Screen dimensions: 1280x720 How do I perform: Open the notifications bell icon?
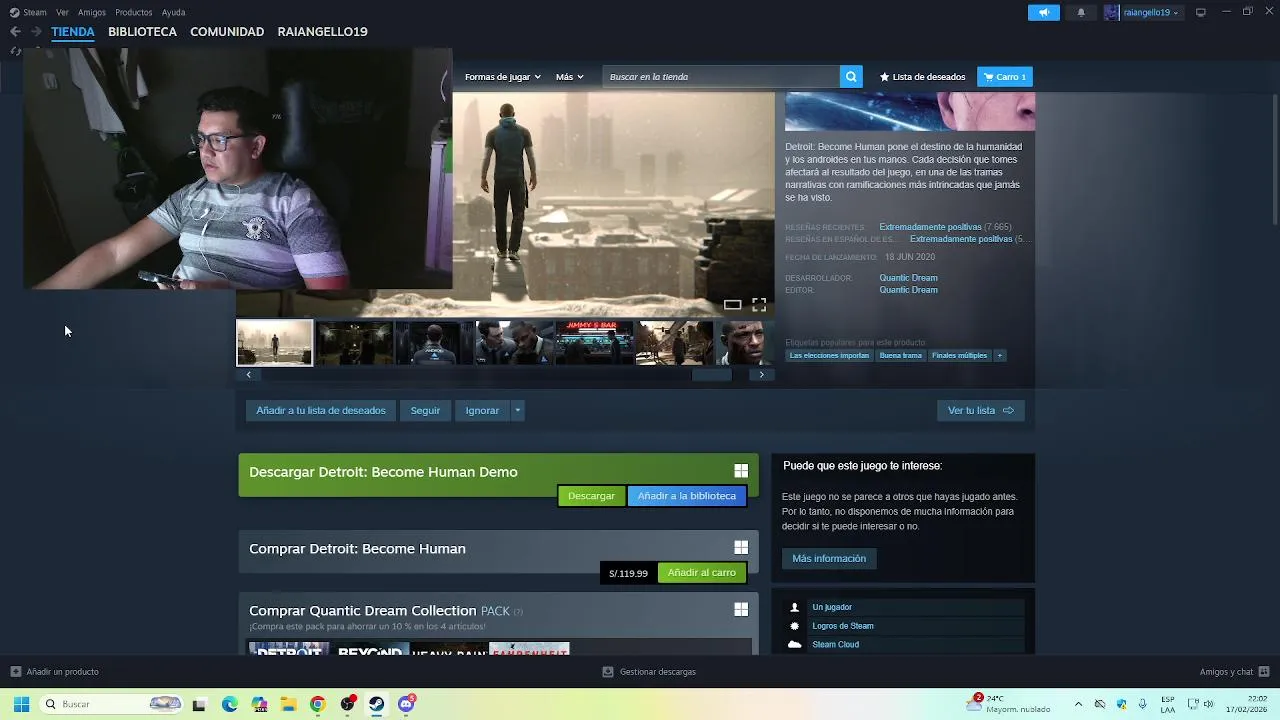click(1081, 12)
